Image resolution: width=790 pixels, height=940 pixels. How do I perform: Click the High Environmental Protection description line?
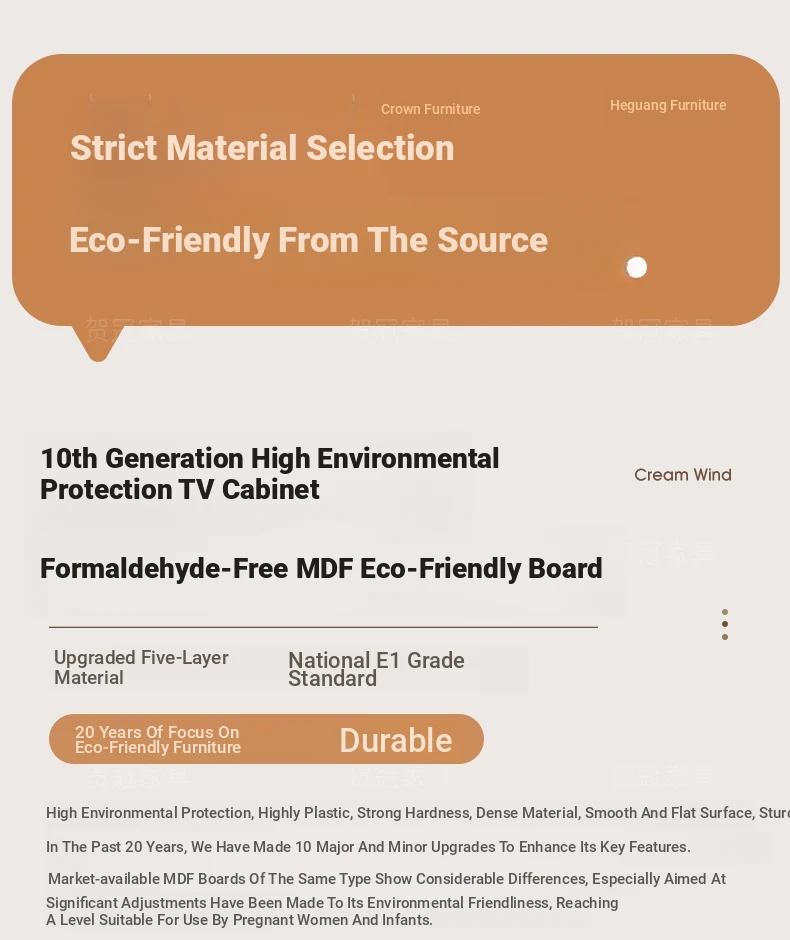pyautogui.click(x=418, y=813)
